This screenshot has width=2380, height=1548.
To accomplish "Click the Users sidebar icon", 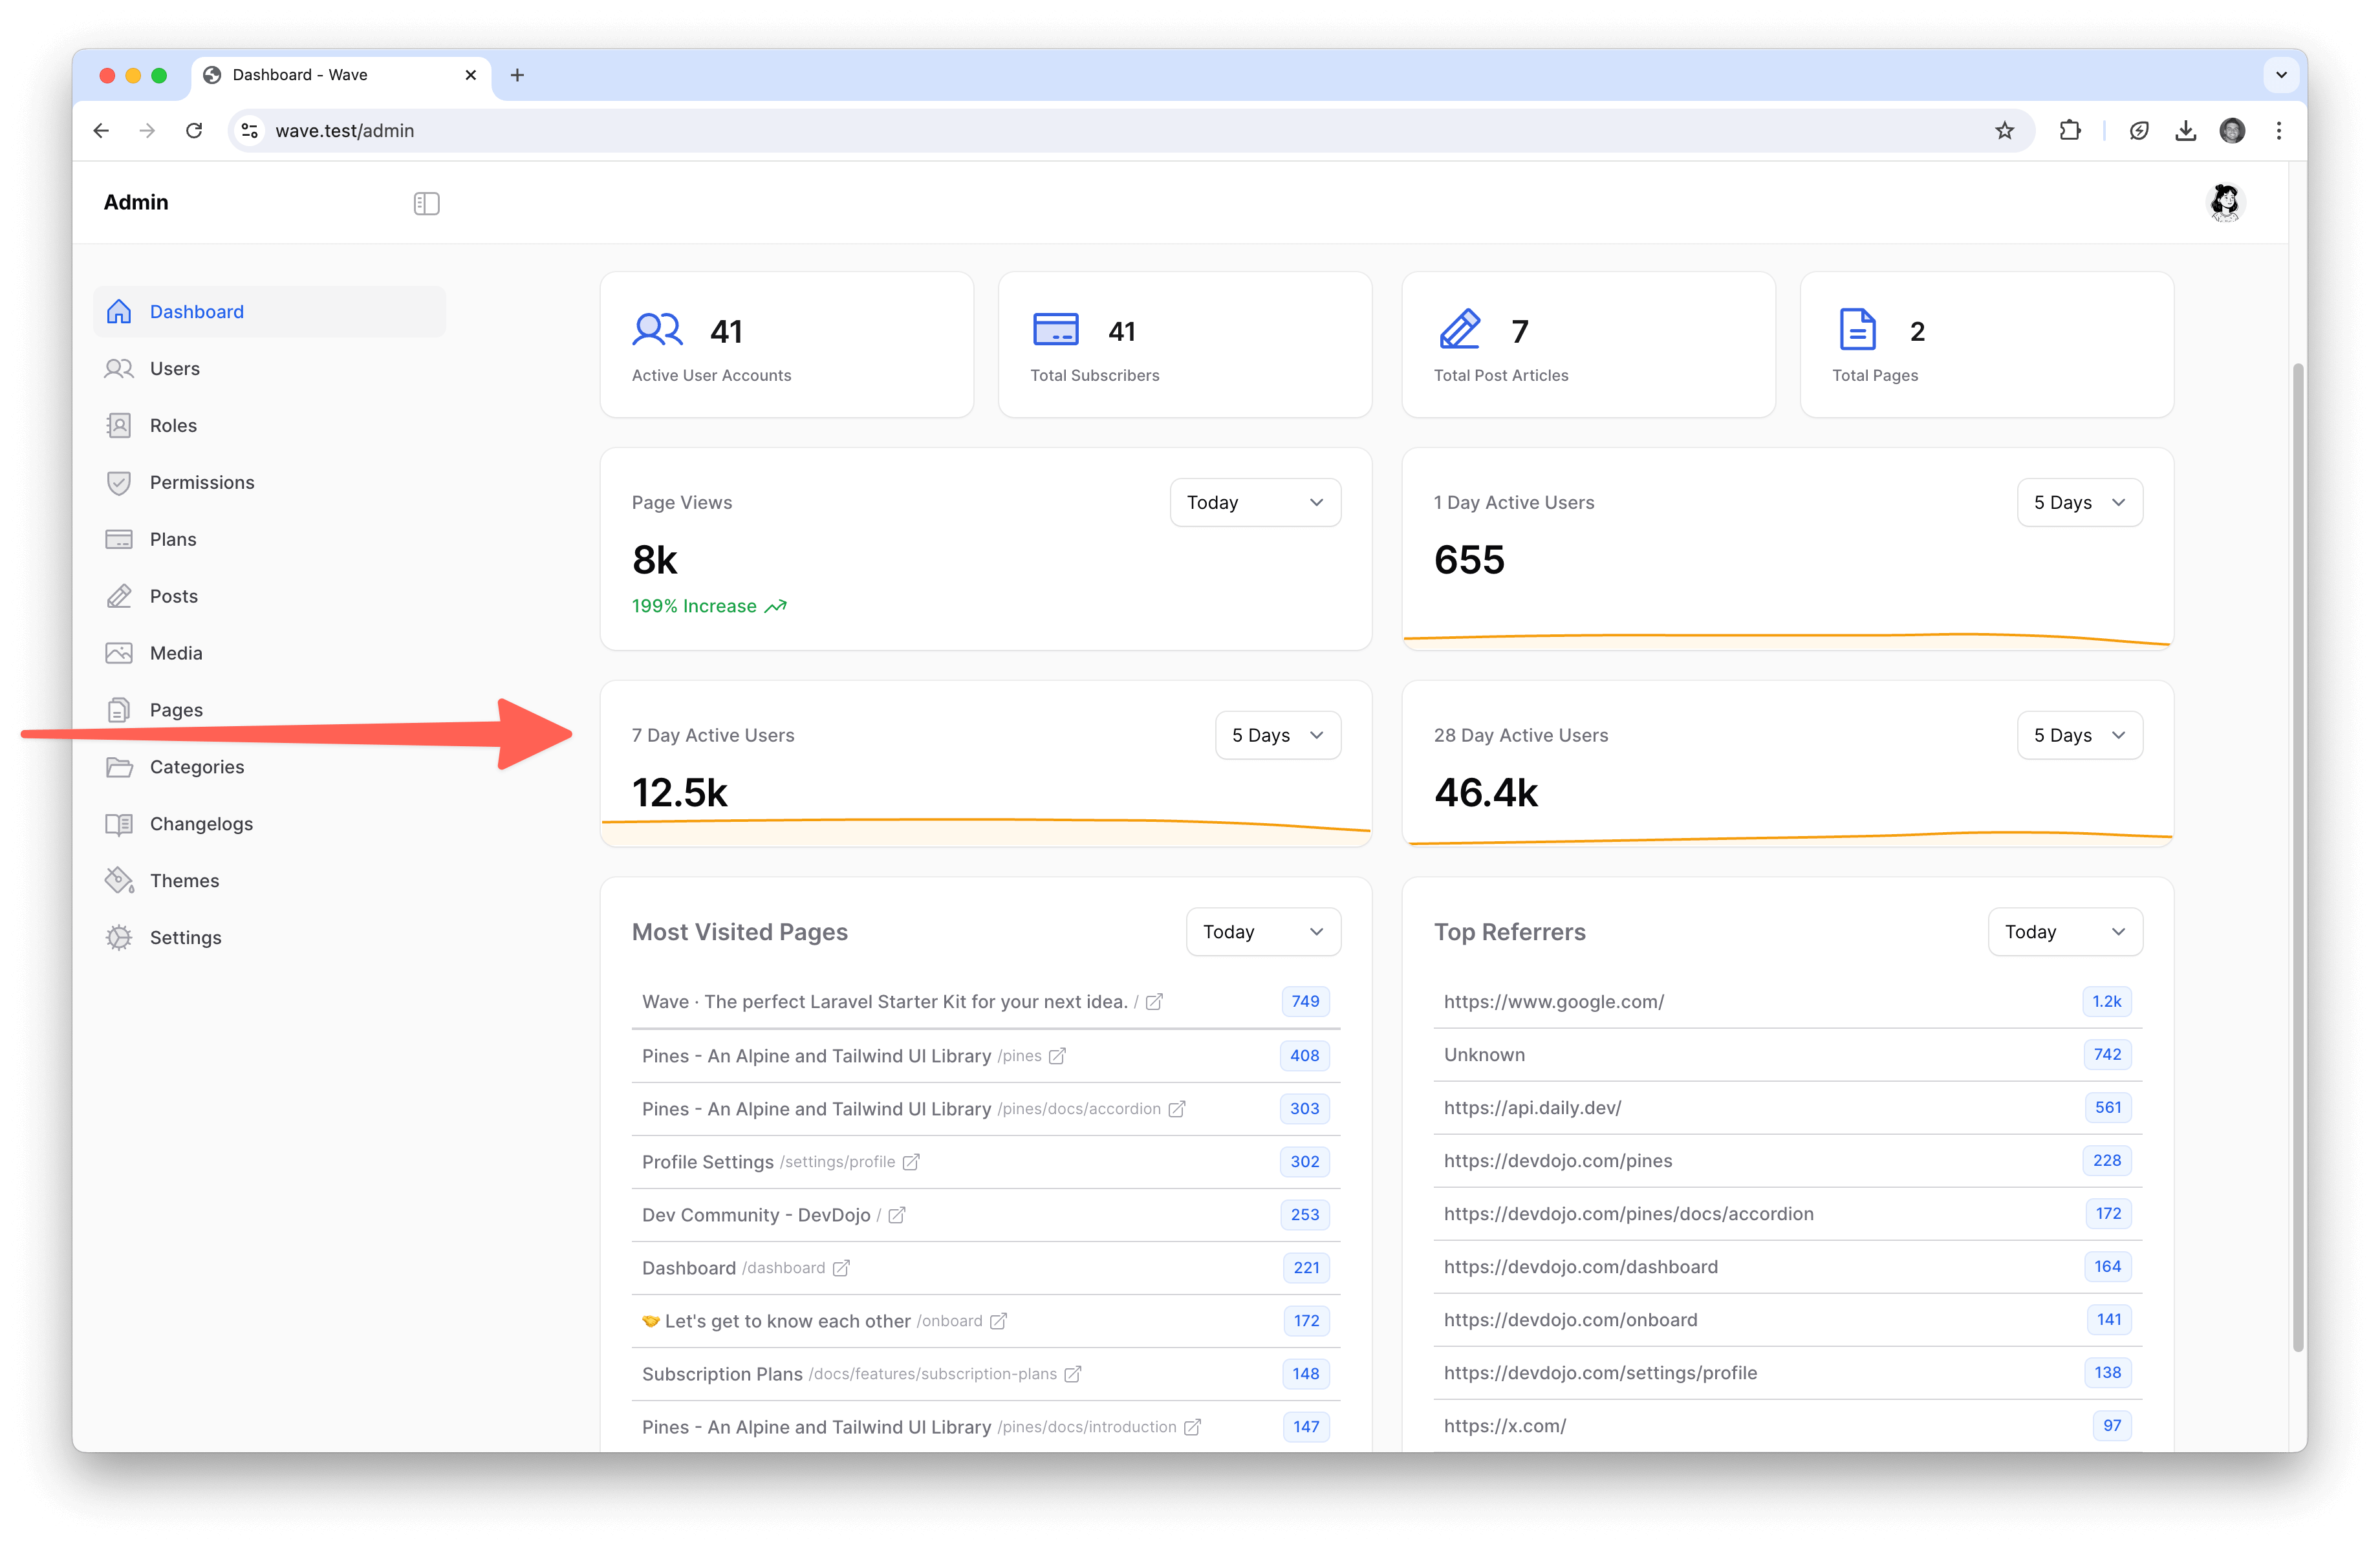I will click(x=119, y=369).
